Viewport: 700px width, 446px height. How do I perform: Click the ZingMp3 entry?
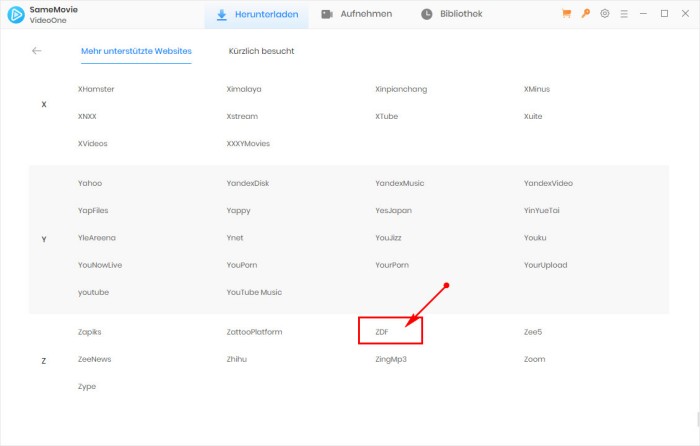[x=391, y=359]
